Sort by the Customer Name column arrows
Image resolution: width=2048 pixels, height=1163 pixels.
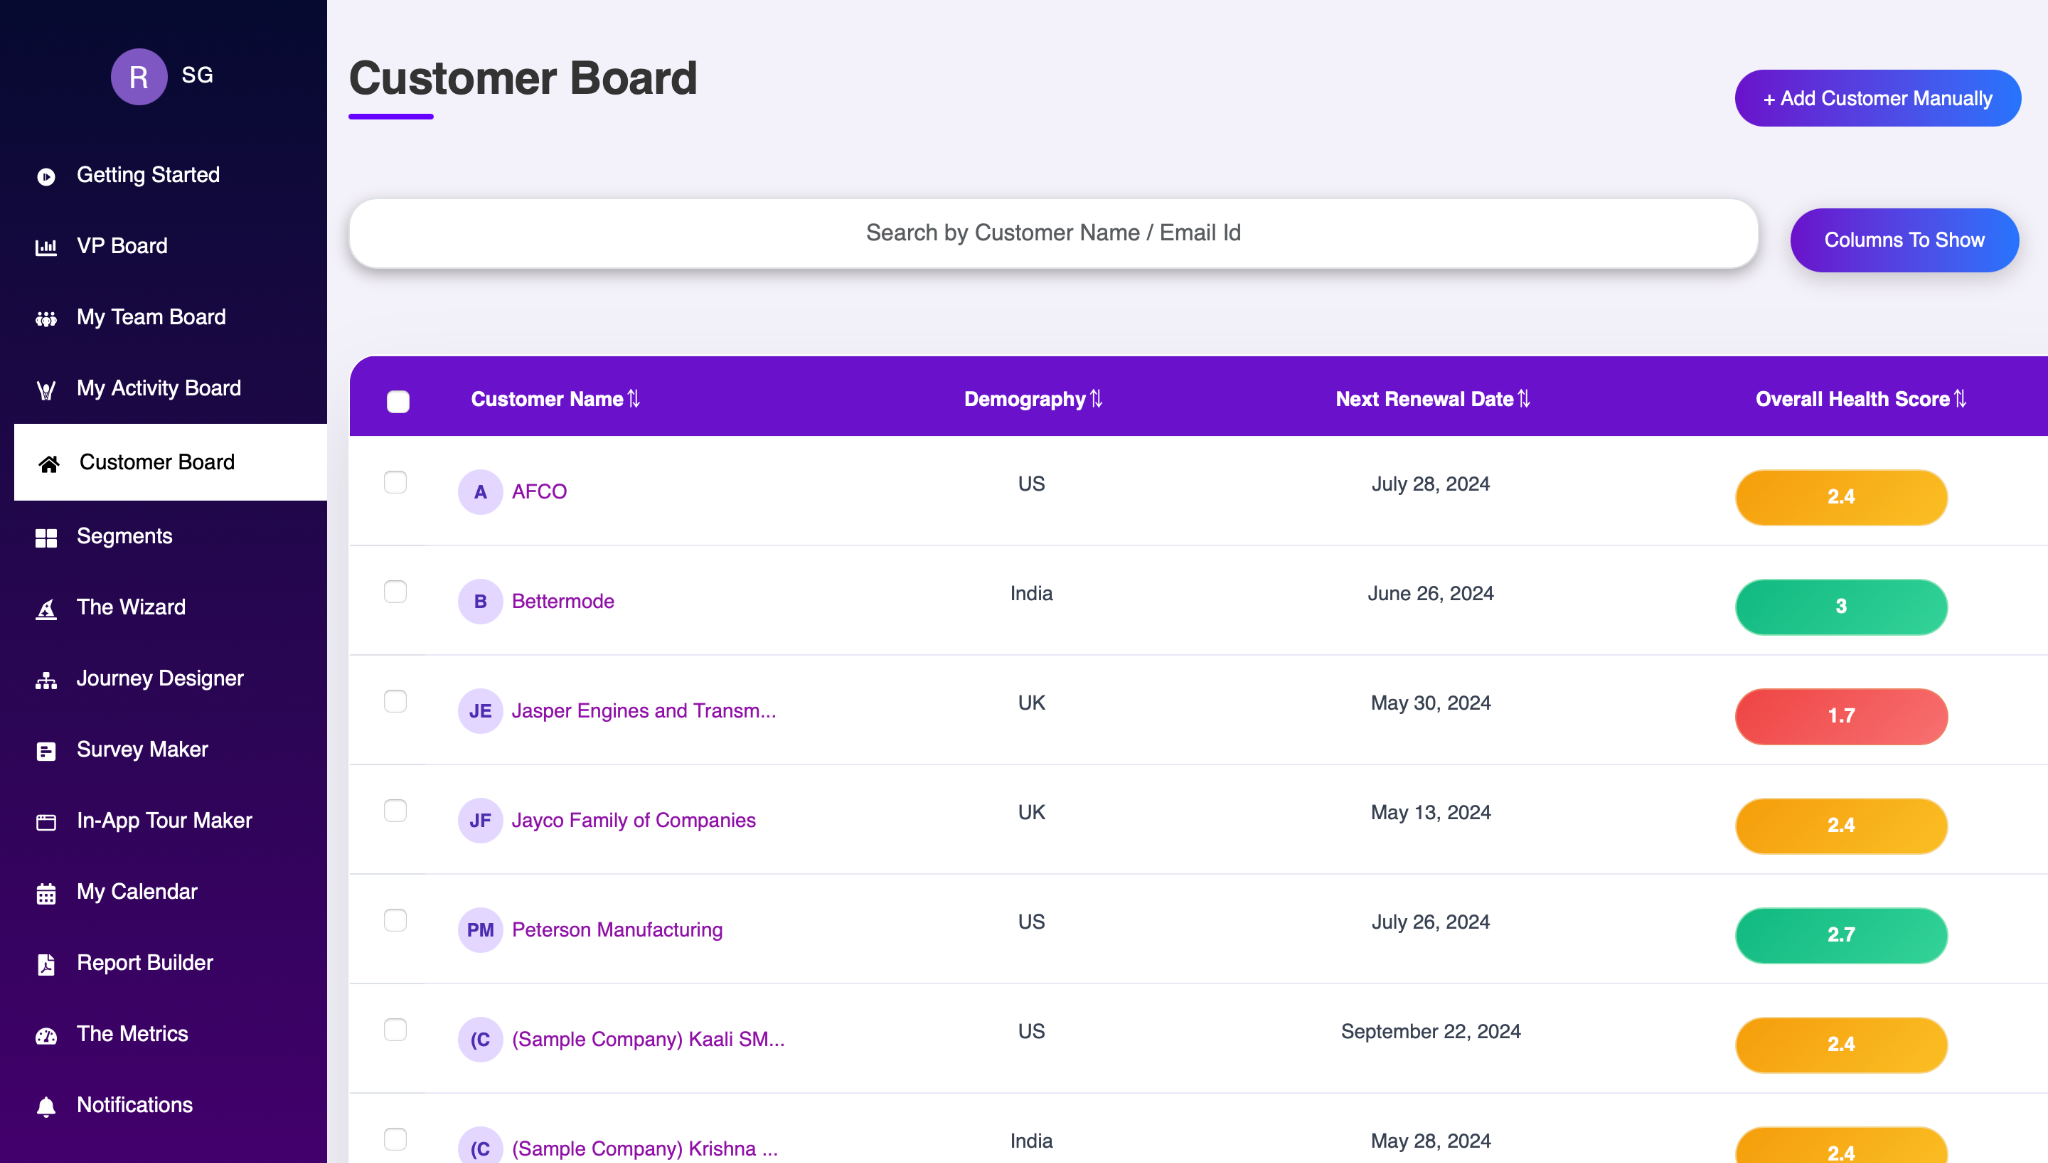[634, 399]
